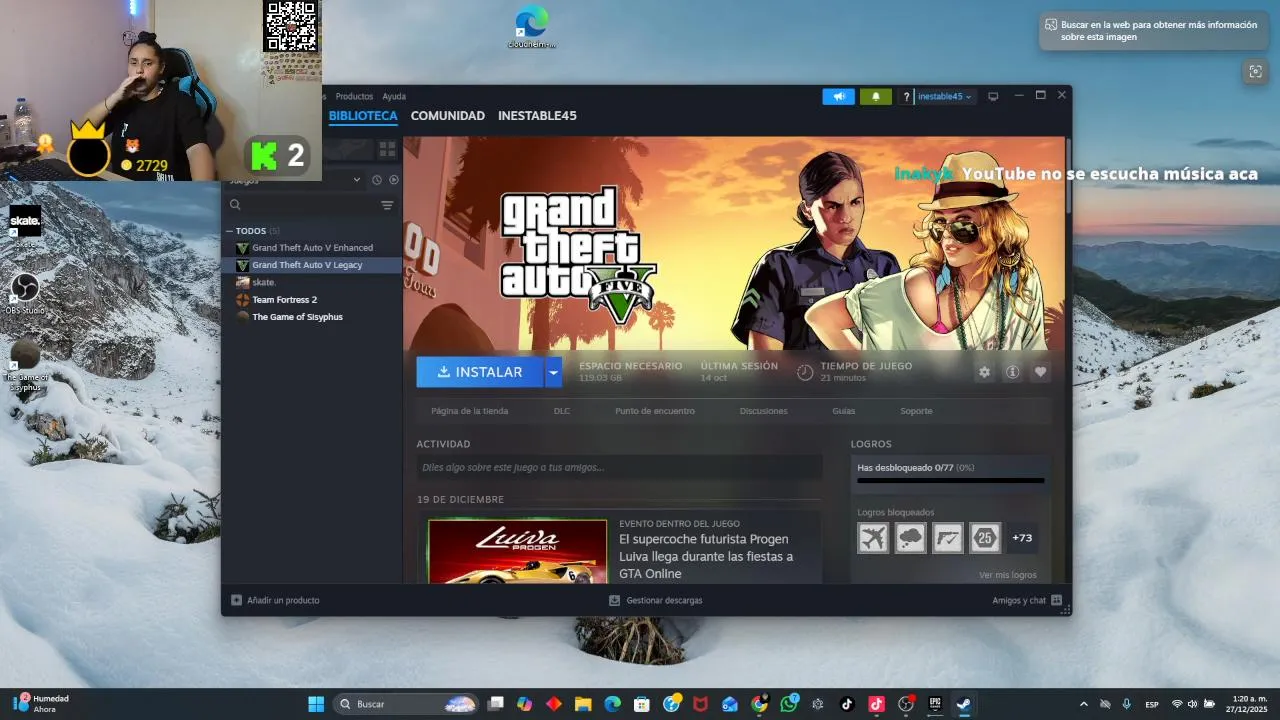This screenshot has width=1280, height=720.
Task: Select the airplane locked achievement
Action: pyautogui.click(x=873, y=538)
